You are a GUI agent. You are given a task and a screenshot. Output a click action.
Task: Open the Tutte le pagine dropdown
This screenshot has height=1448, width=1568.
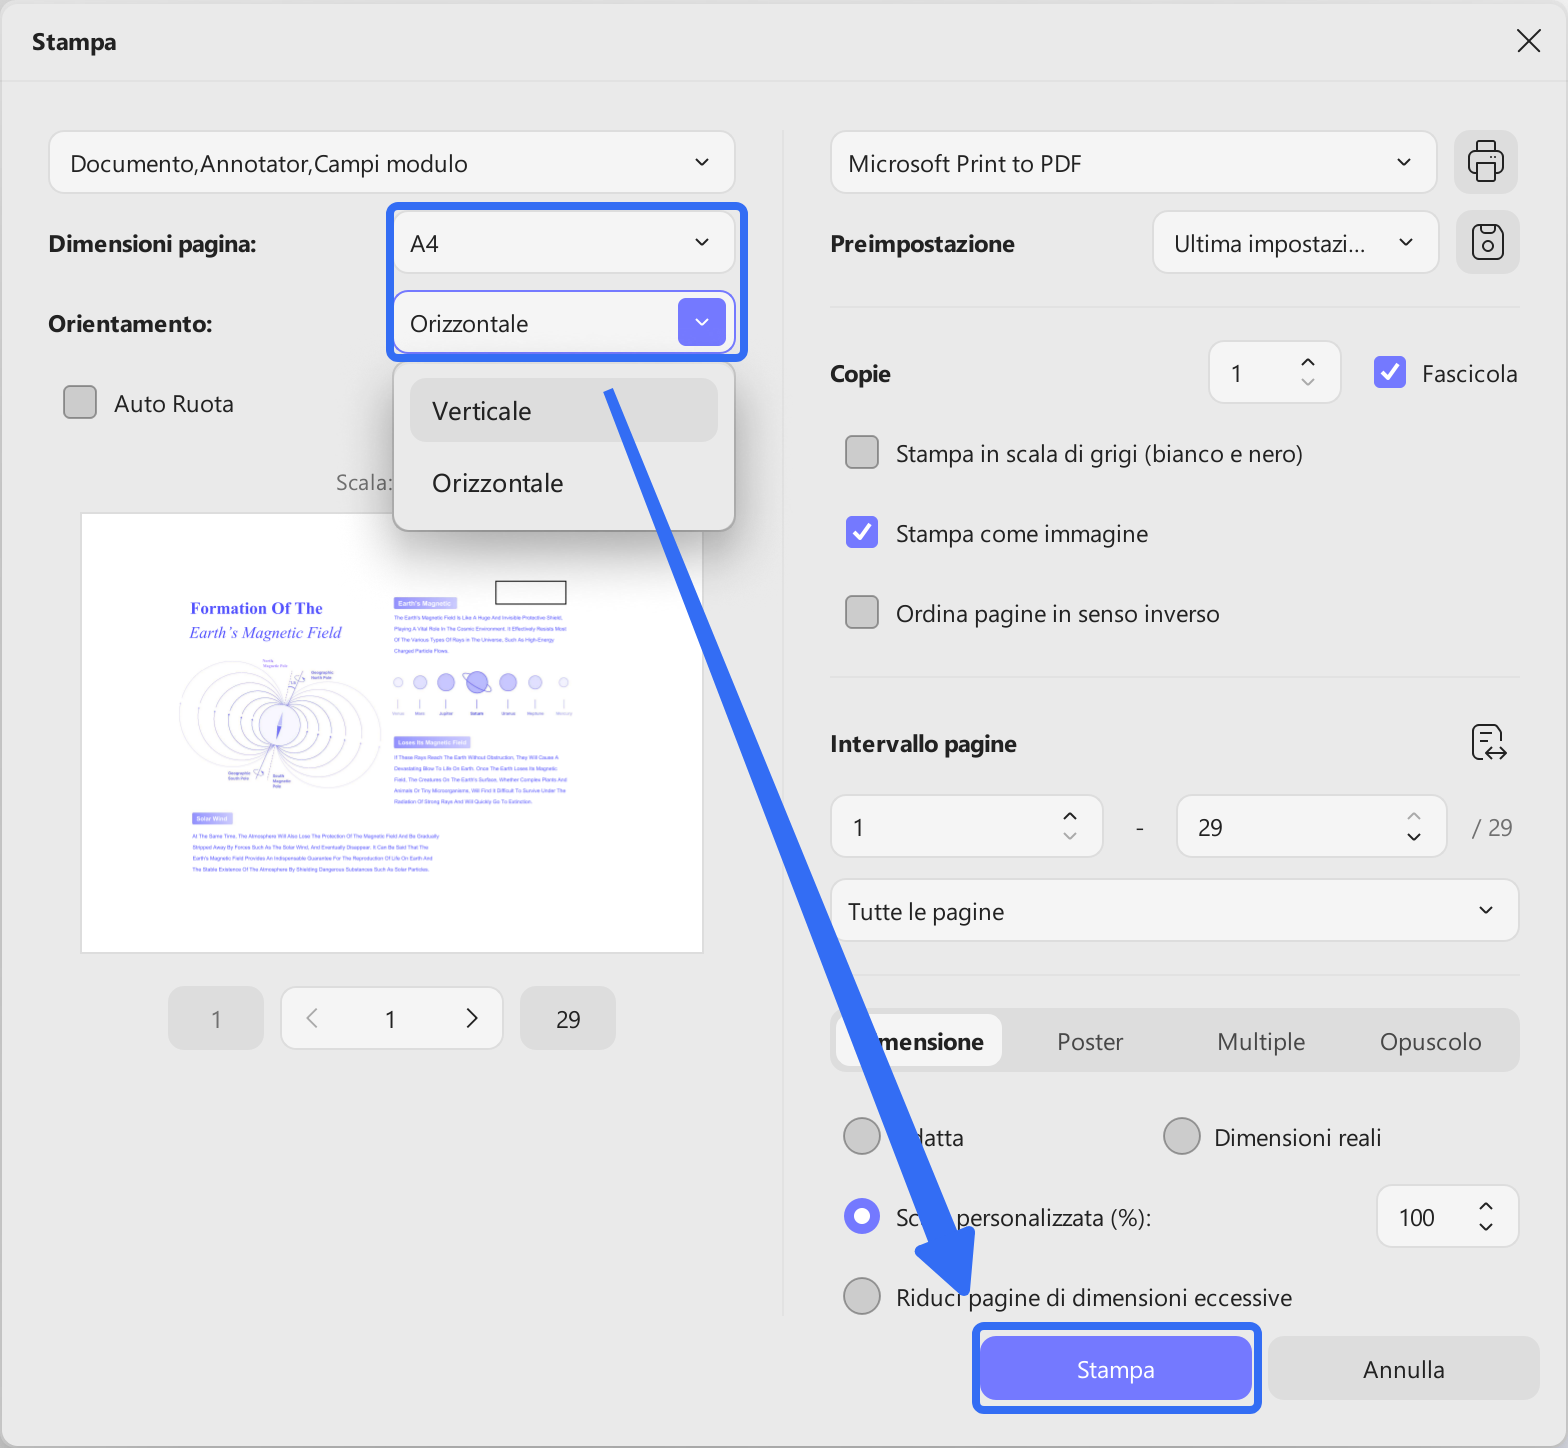click(1174, 911)
